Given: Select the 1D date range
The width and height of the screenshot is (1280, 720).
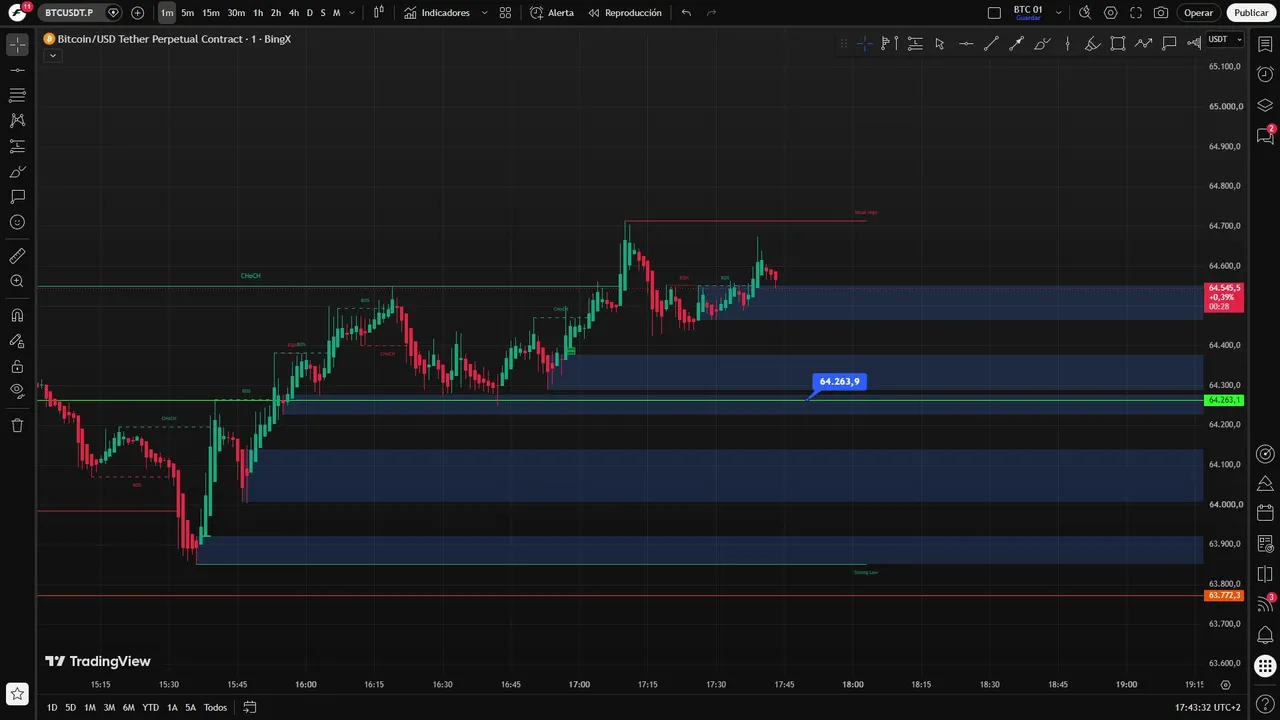Looking at the screenshot, I should point(52,707).
